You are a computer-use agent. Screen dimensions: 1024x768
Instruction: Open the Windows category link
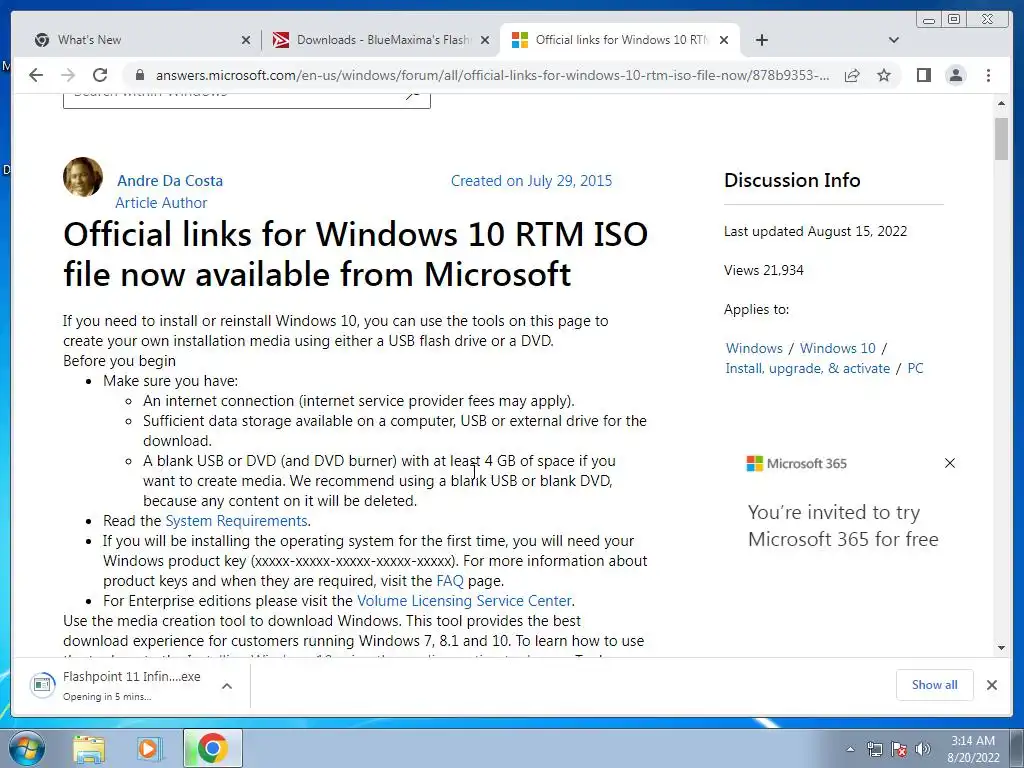click(754, 348)
